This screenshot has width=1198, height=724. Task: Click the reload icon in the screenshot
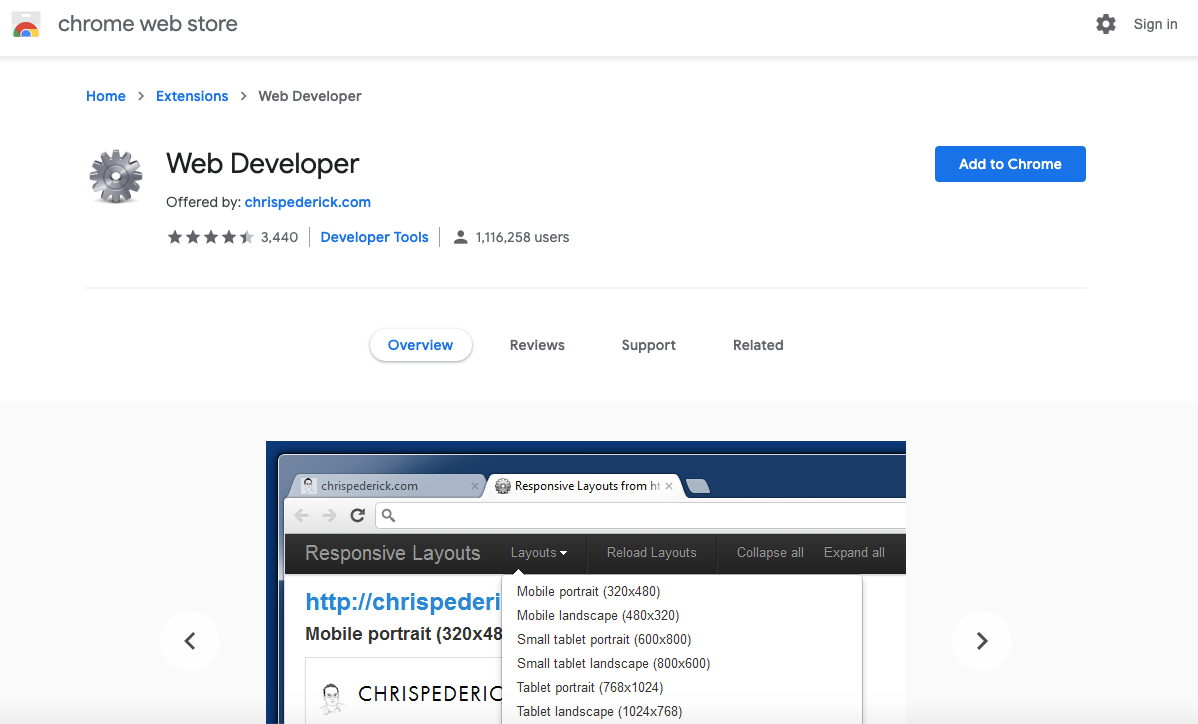(358, 516)
